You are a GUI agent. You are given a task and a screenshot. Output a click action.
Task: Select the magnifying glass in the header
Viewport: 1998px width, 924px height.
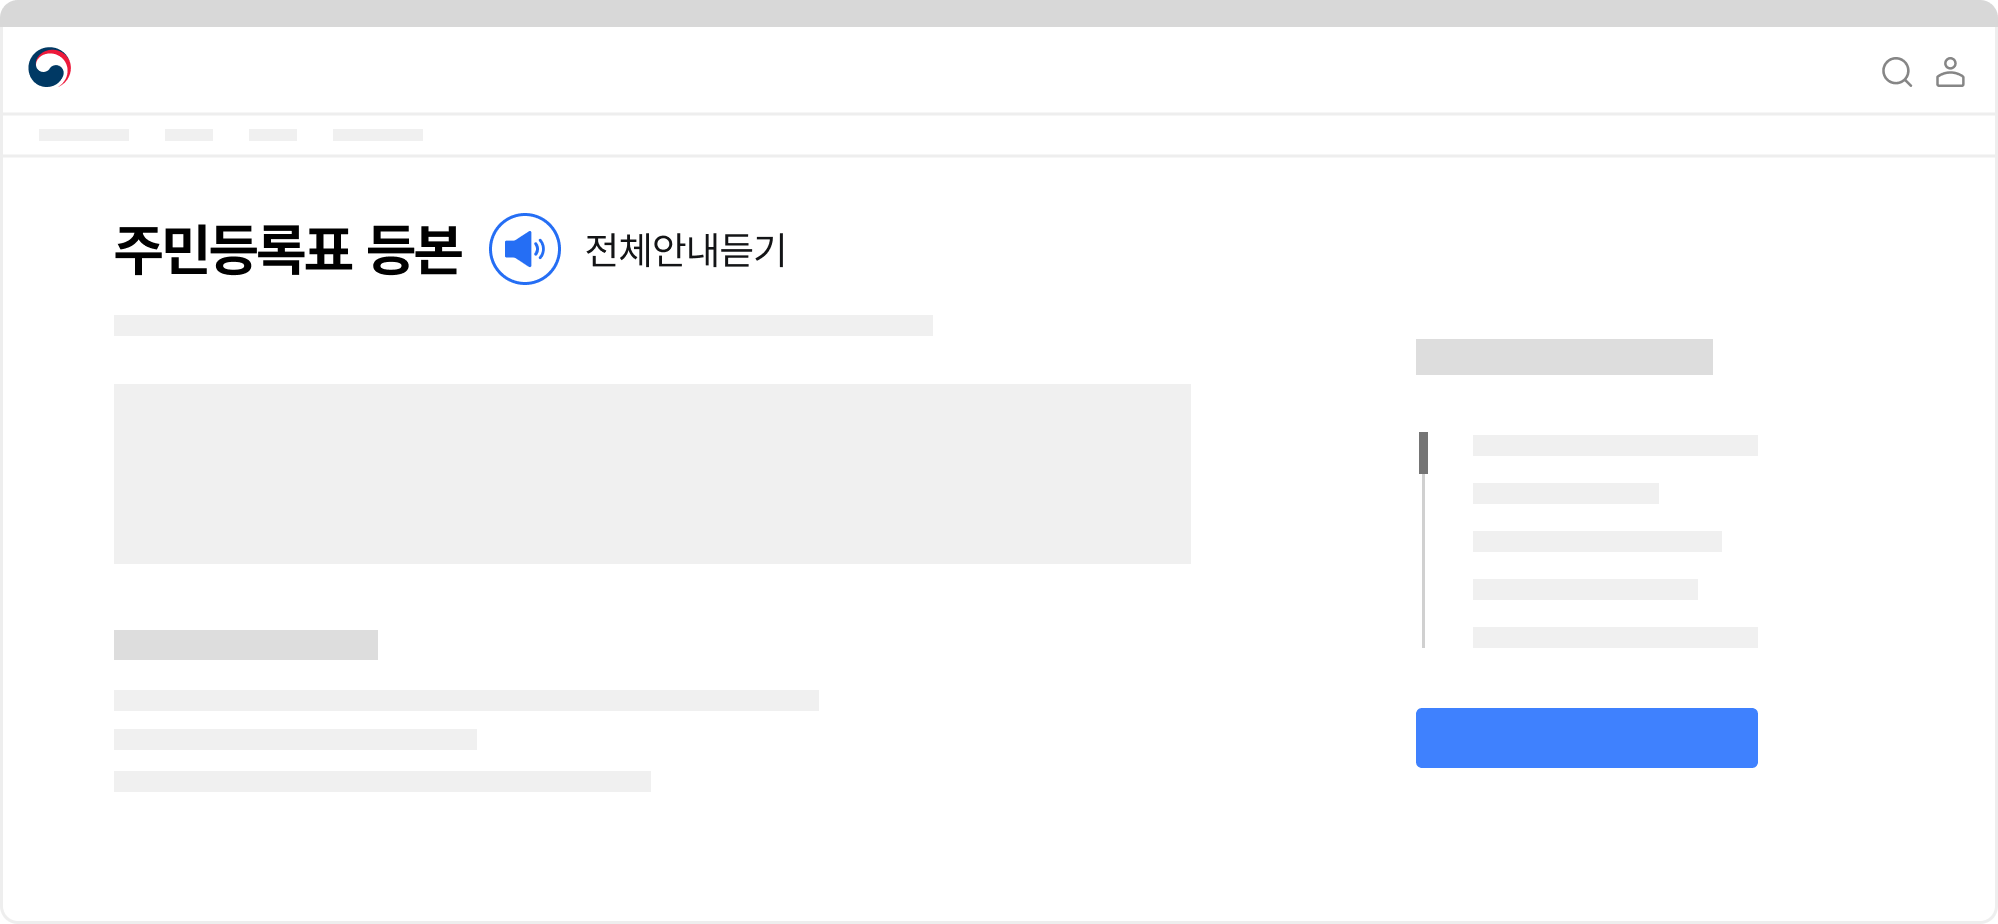(1896, 71)
